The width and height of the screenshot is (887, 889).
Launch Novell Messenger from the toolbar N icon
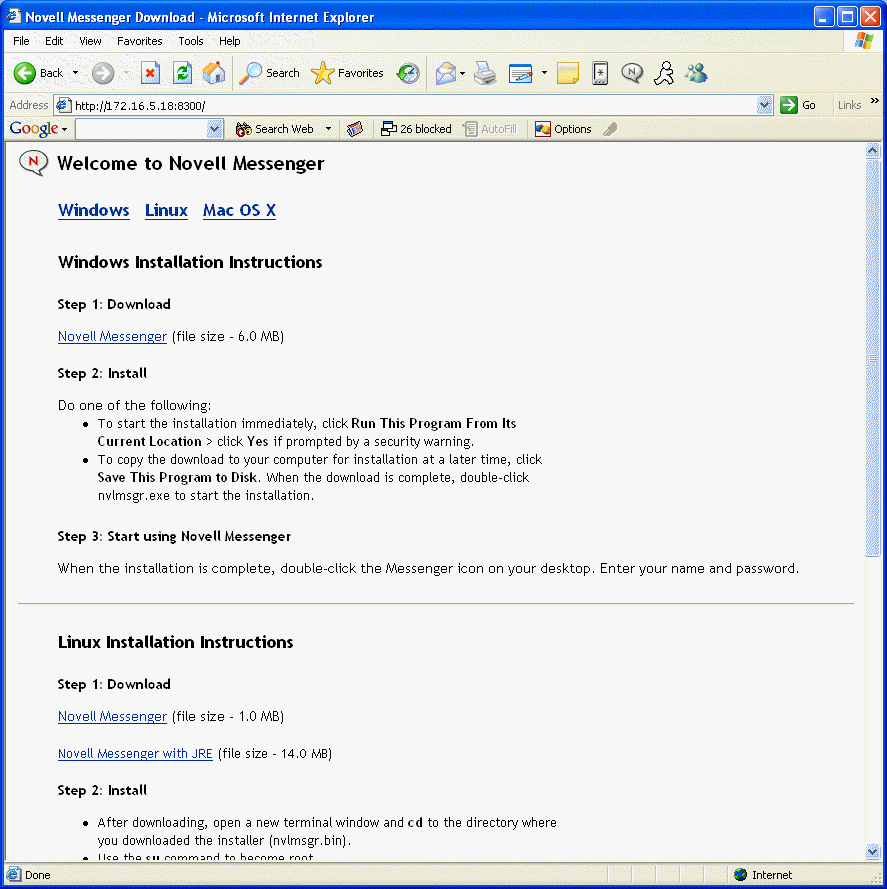click(632, 73)
